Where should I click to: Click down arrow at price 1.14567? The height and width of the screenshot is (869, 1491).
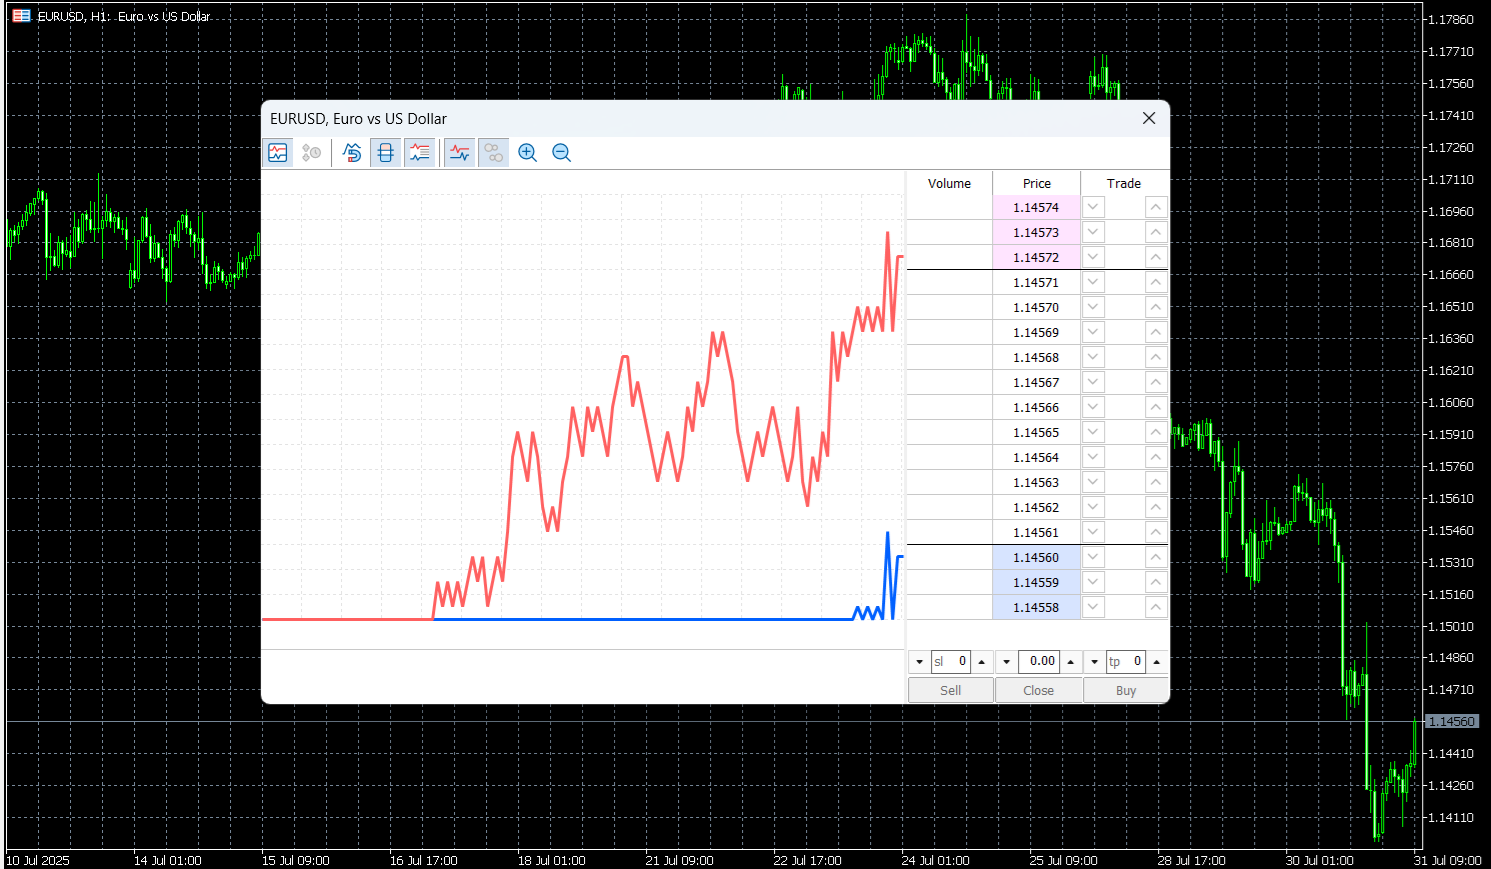[x=1093, y=382]
